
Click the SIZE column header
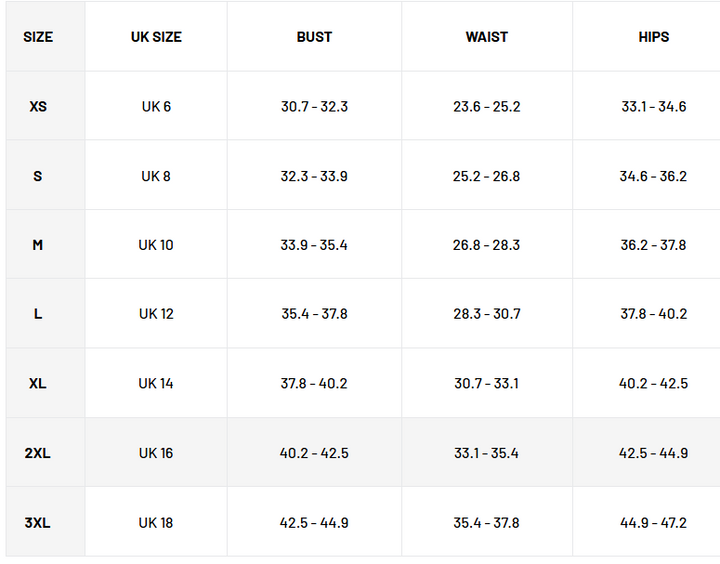point(38,37)
